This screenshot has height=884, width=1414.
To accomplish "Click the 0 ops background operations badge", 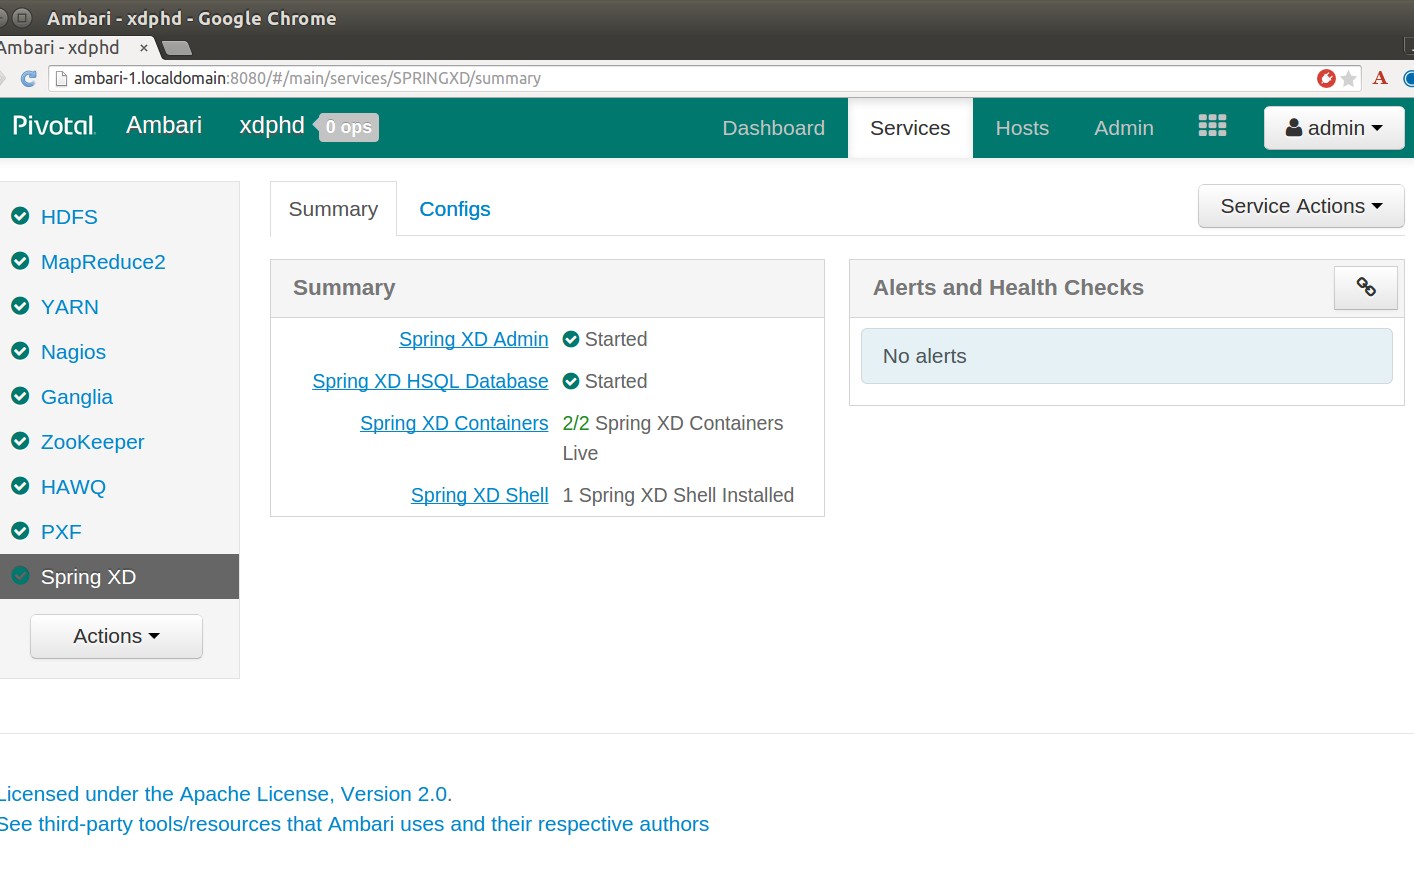I will click(348, 127).
